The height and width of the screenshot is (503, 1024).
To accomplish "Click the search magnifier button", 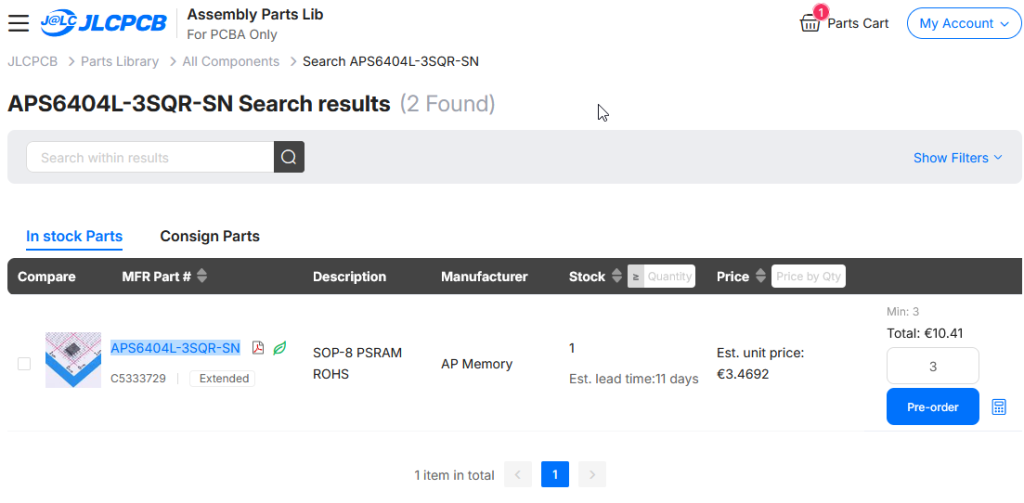I will pyautogui.click(x=289, y=157).
